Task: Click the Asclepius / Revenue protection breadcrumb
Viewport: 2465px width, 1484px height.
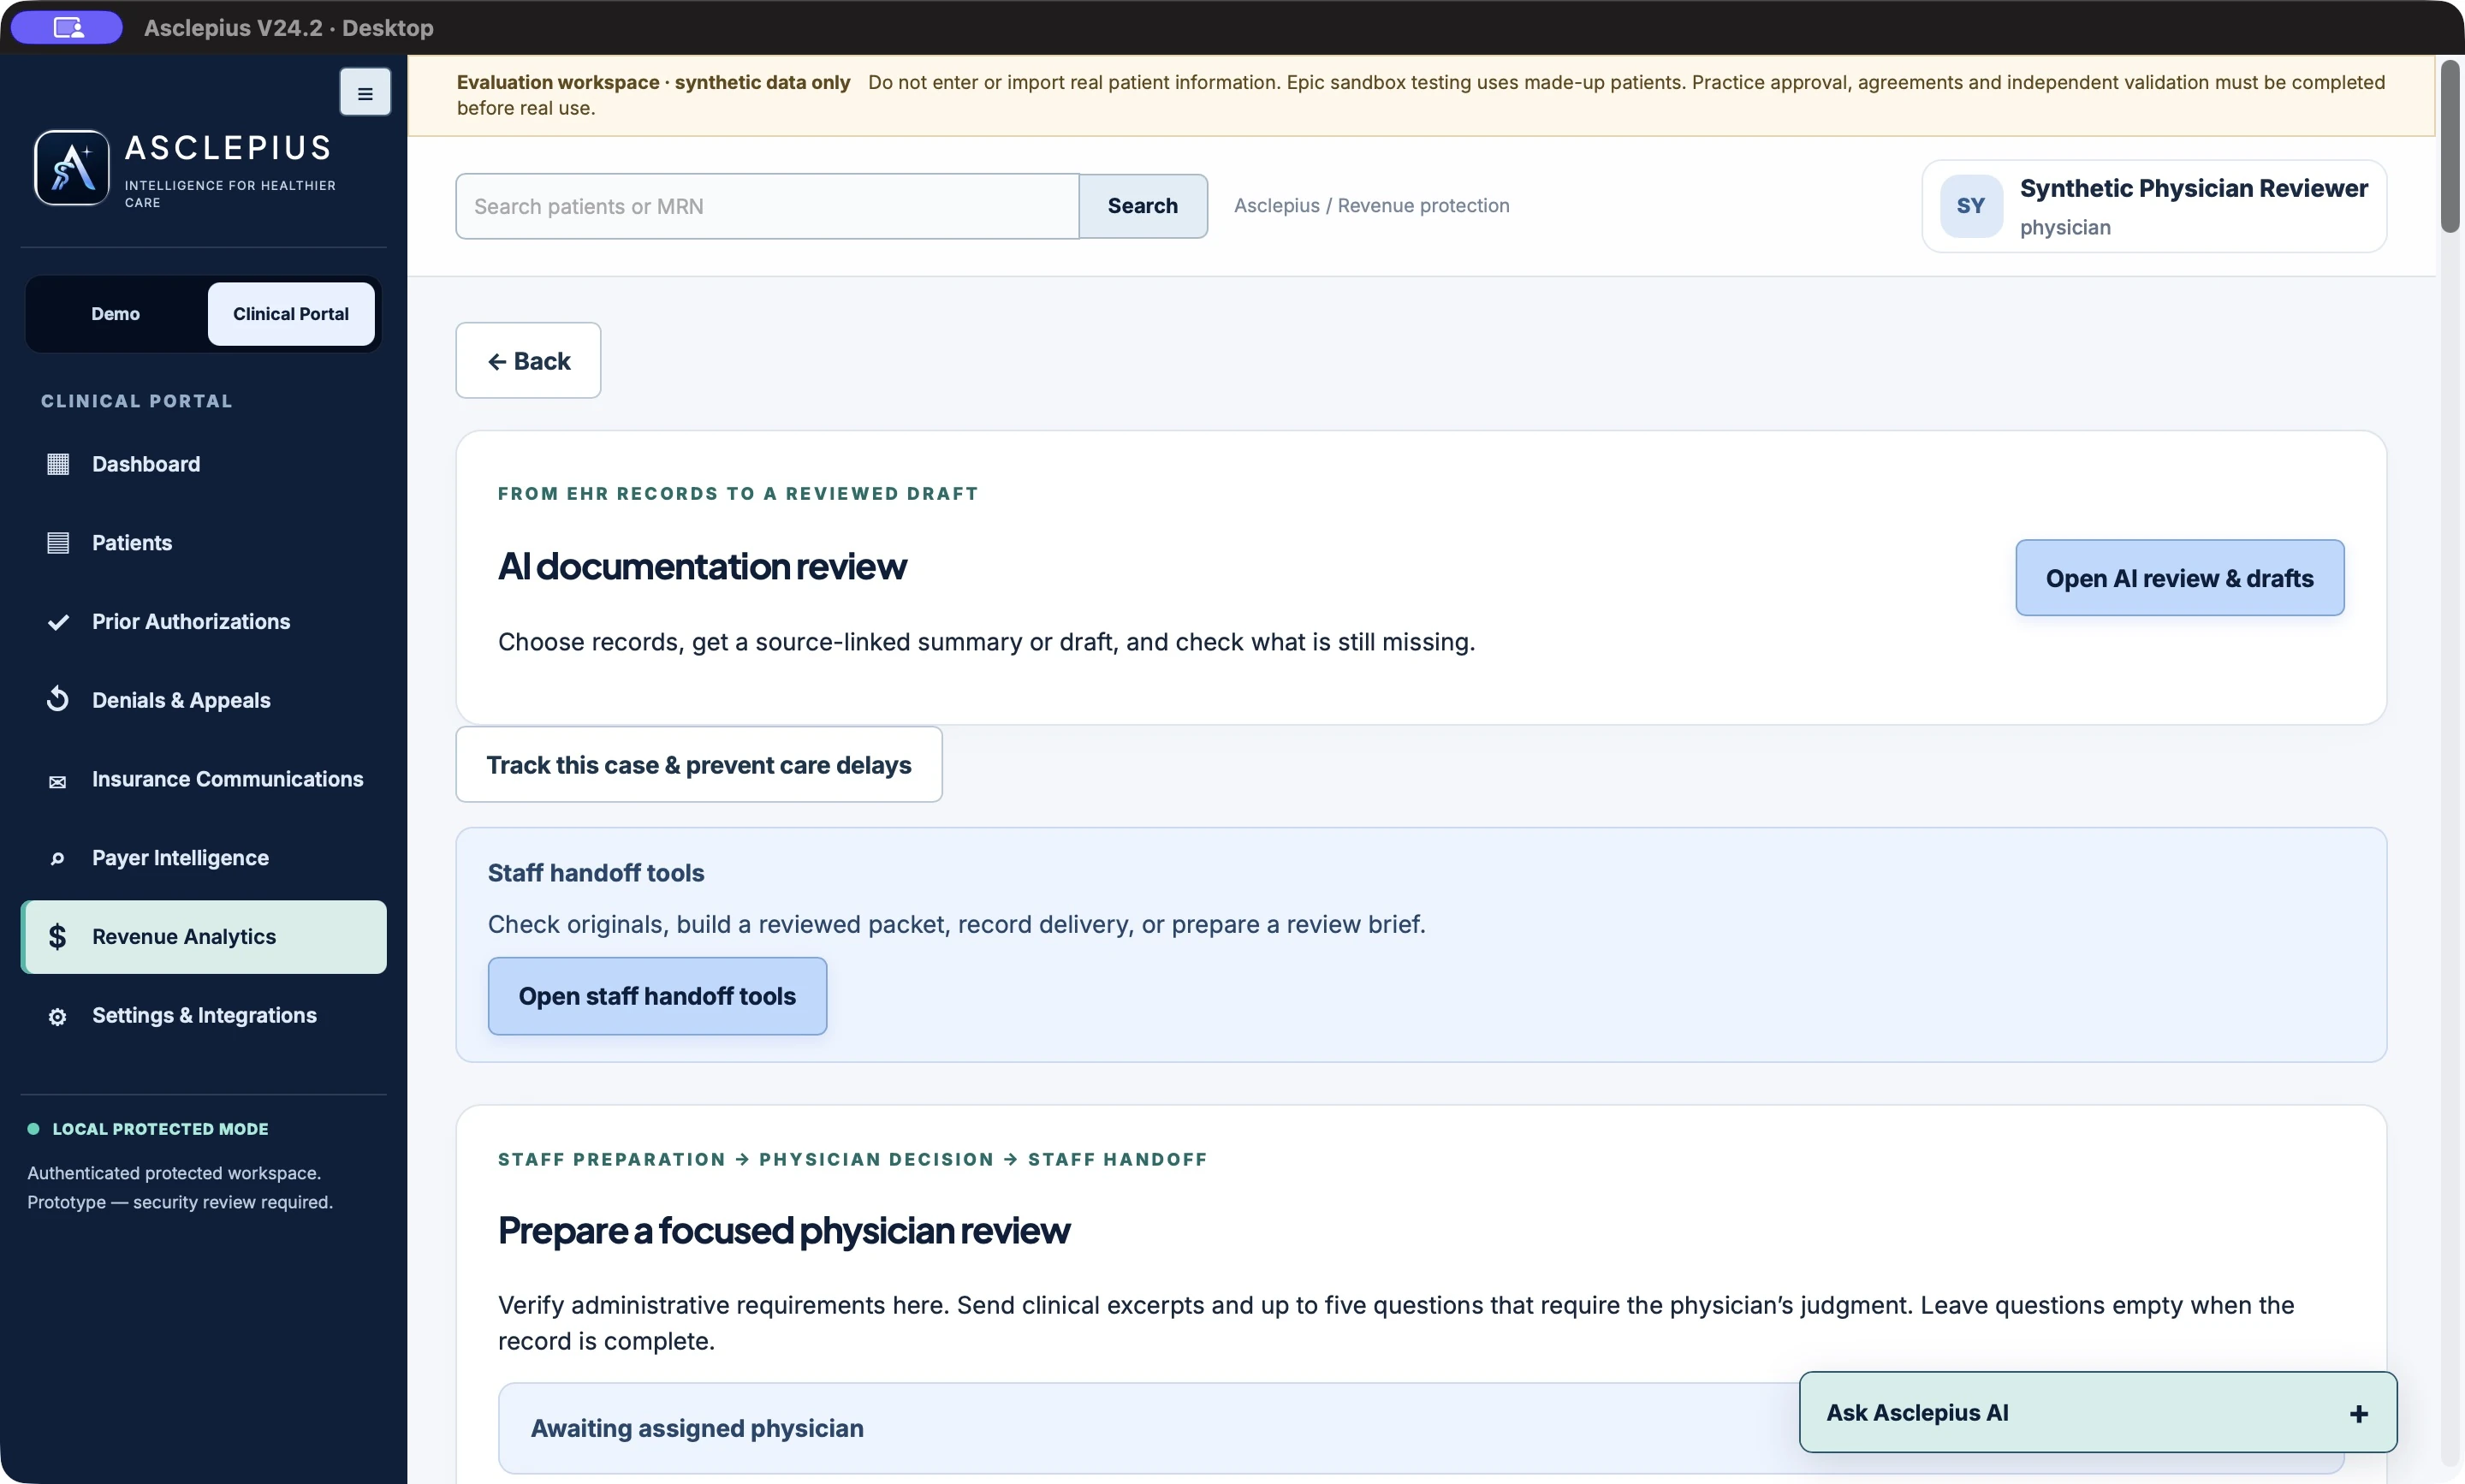Action: click(1371, 206)
